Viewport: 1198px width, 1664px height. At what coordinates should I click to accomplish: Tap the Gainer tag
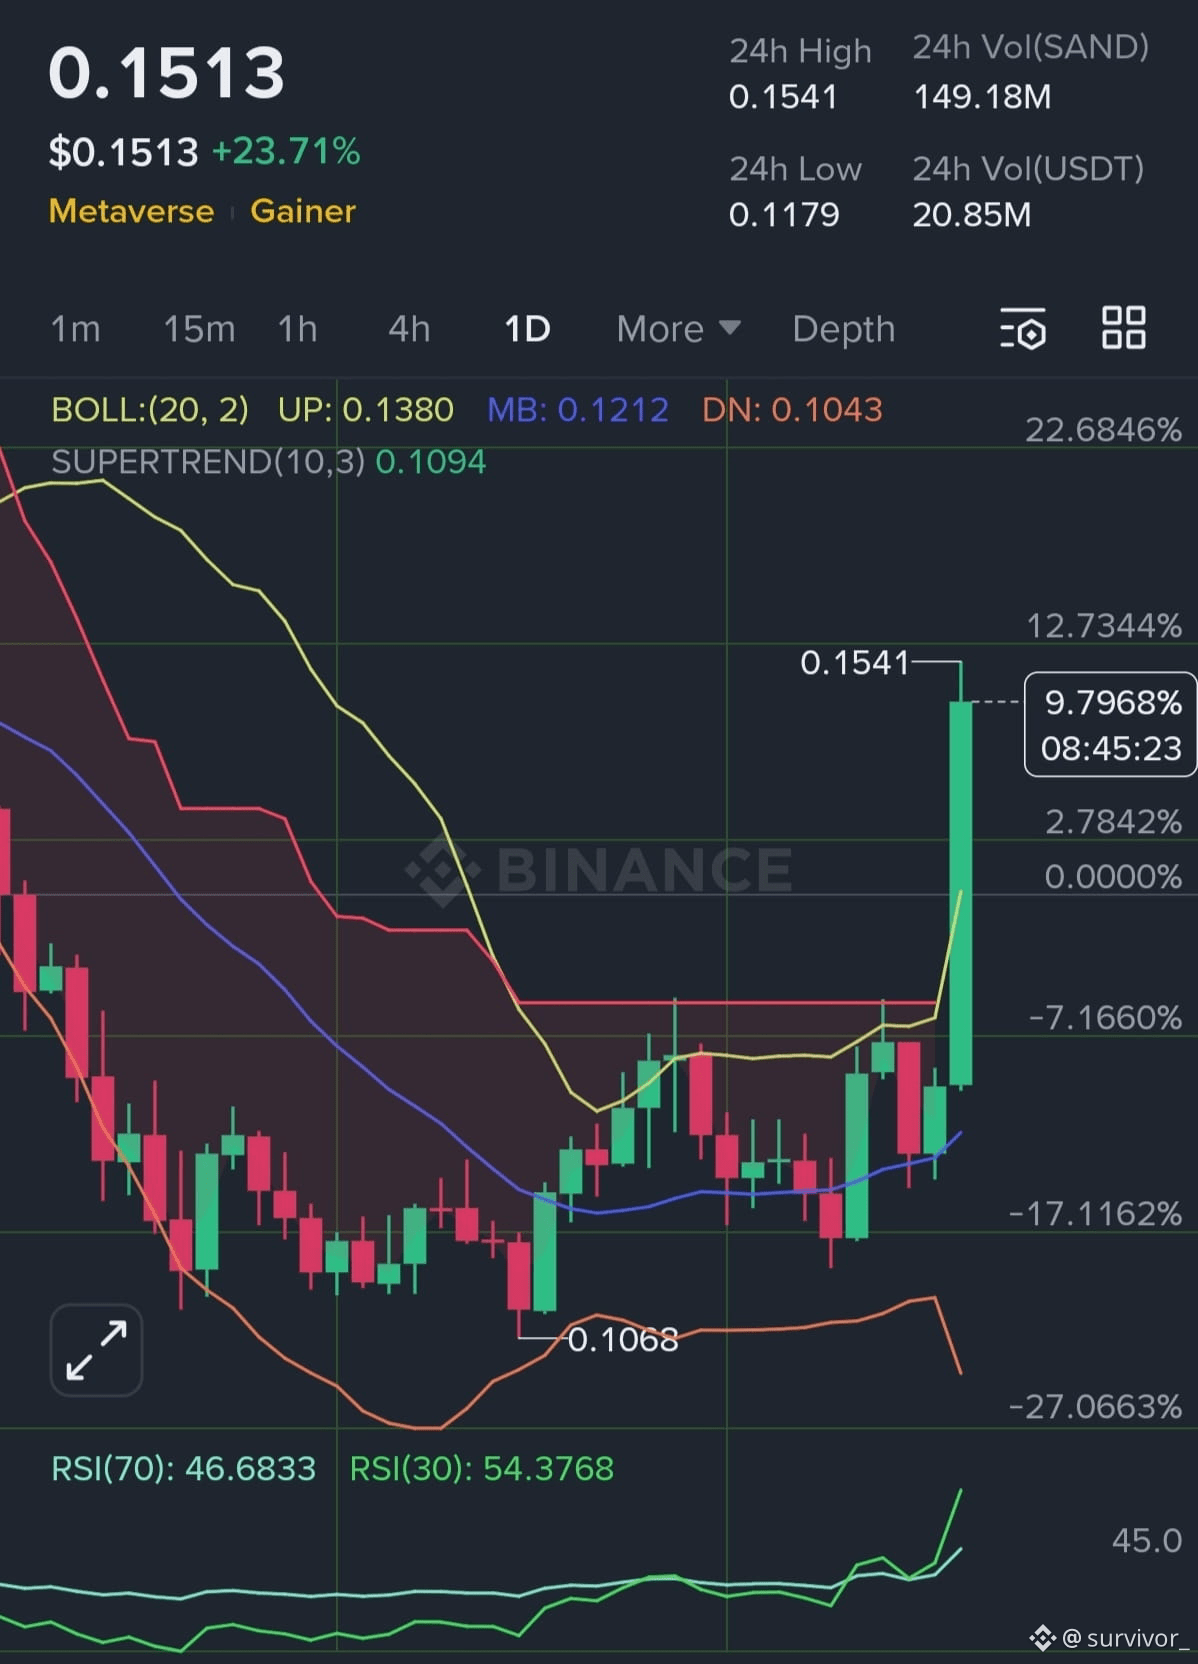[x=303, y=211]
